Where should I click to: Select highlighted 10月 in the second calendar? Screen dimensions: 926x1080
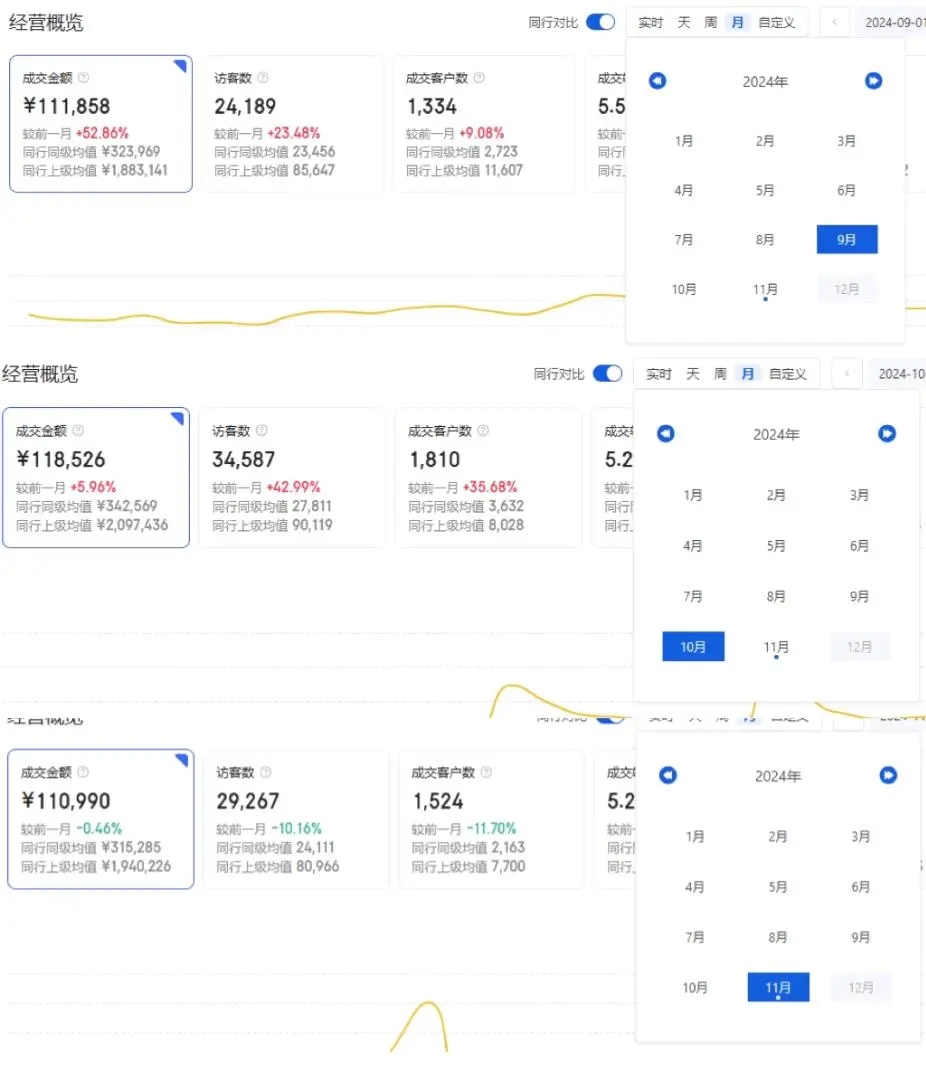tap(693, 646)
